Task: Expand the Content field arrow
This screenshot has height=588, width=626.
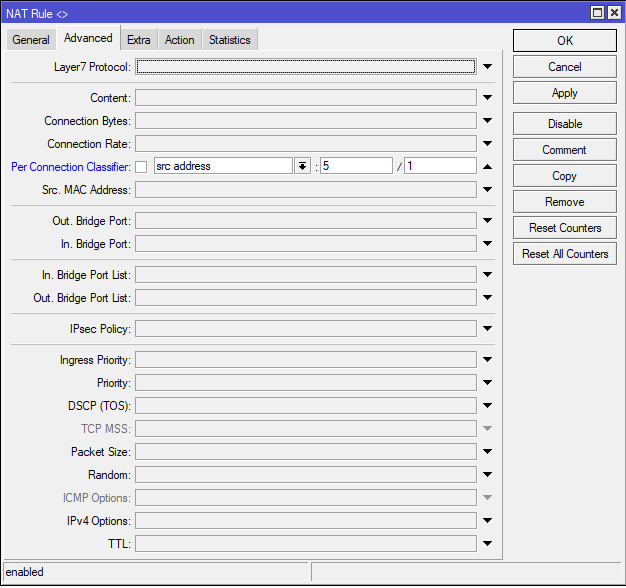Action: pyautogui.click(x=487, y=97)
